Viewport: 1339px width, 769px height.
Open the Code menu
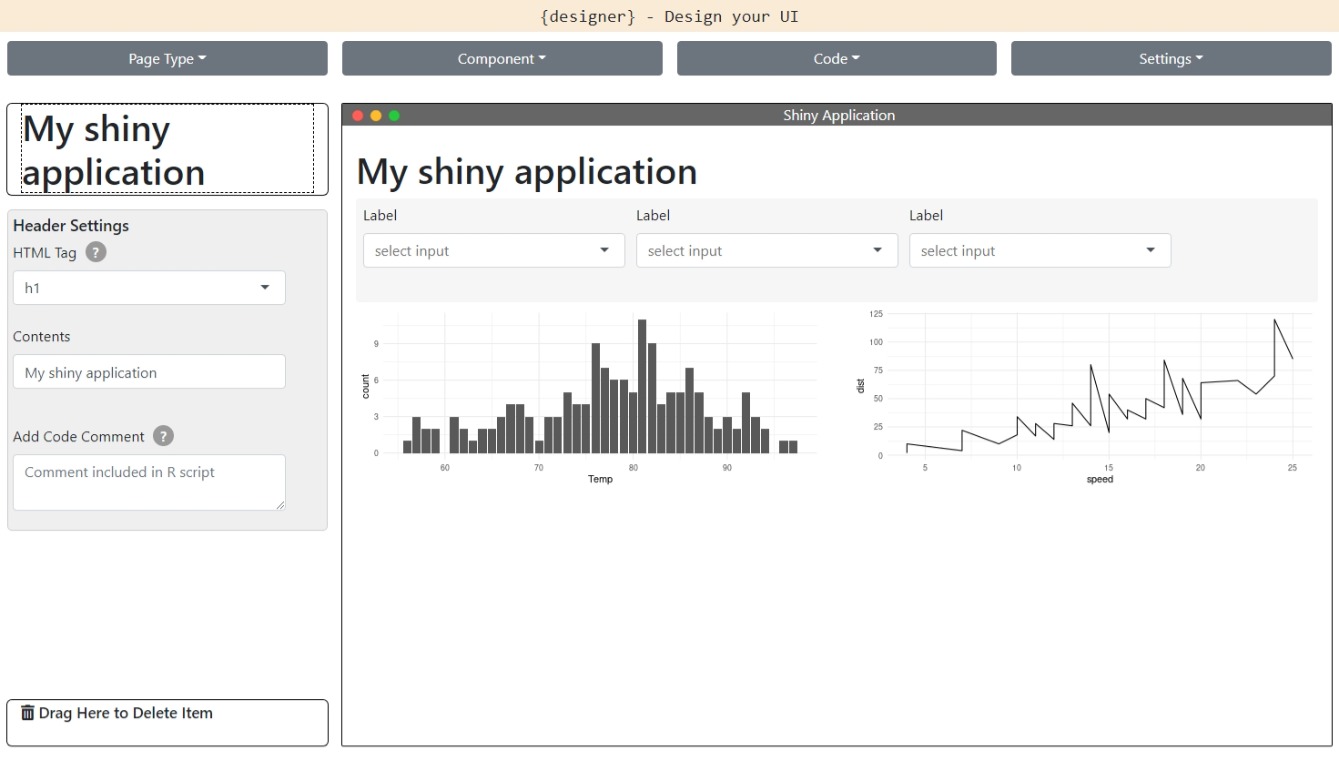point(836,59)
